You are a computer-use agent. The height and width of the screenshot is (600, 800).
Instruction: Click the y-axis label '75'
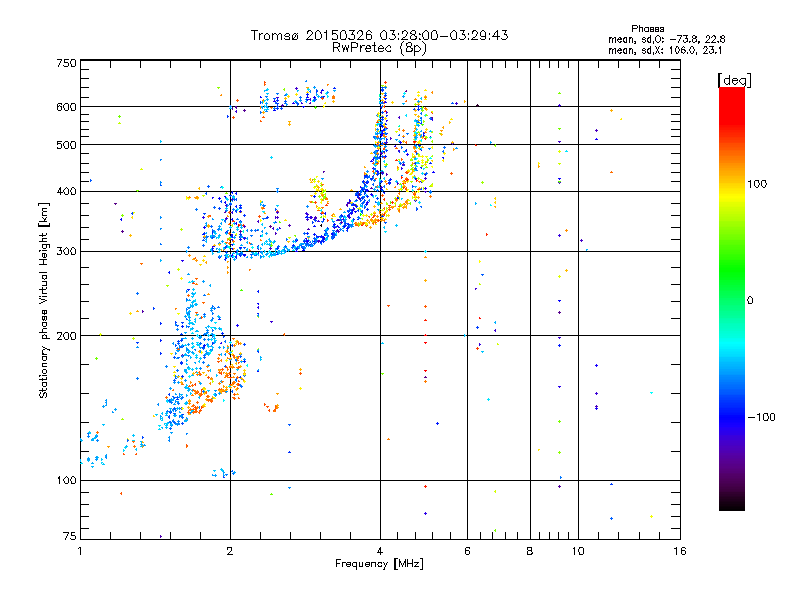click(70, 536)
